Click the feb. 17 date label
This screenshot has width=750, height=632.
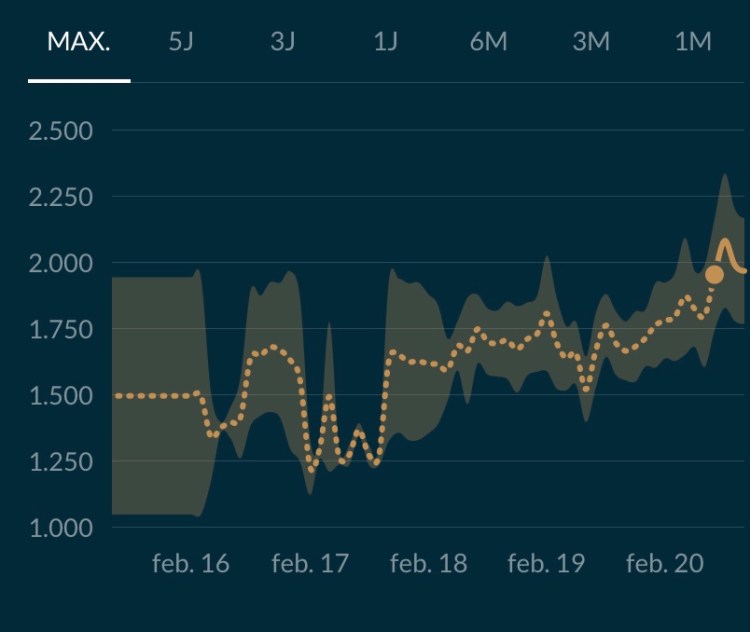pos(310,564)
